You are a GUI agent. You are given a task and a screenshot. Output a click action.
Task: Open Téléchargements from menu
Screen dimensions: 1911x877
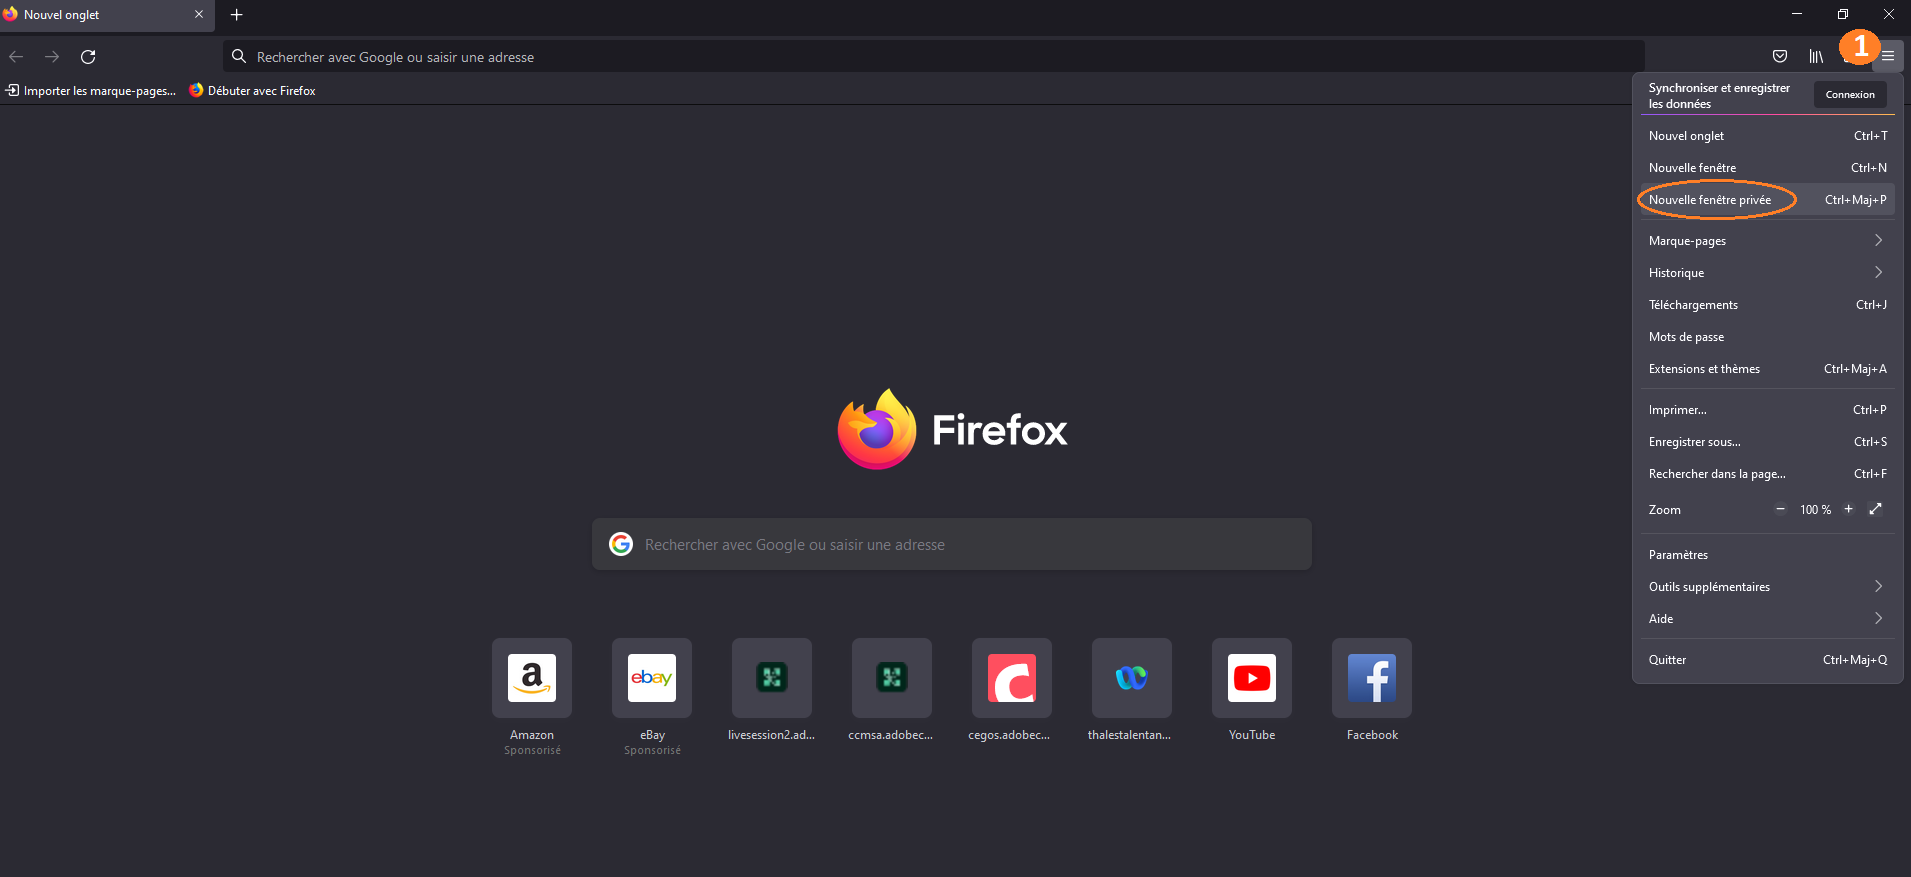(1767, 305)
